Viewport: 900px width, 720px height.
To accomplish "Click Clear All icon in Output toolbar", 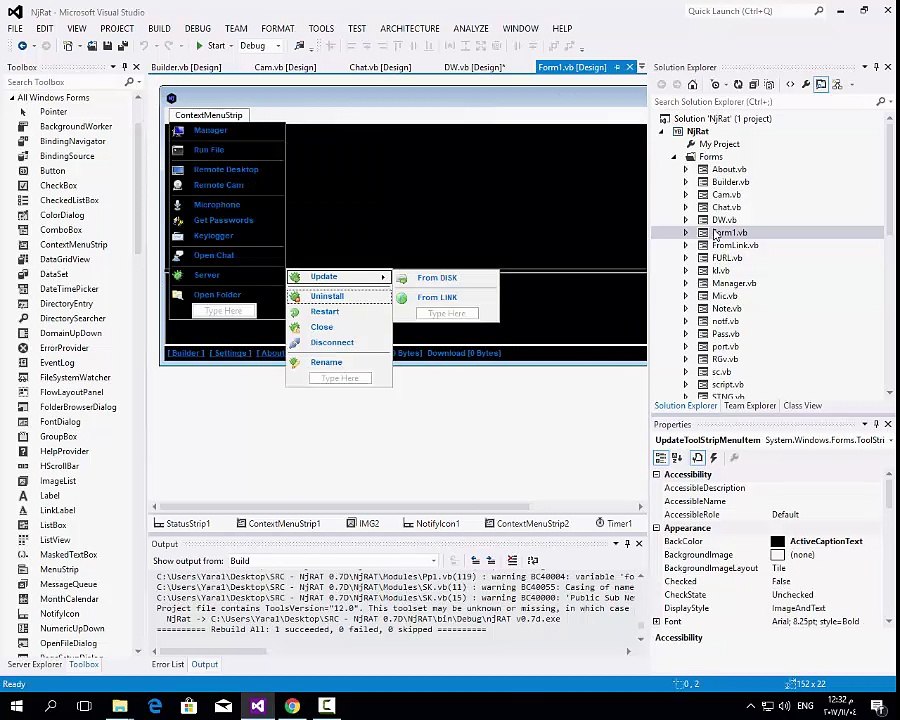I will pyautogui.click(x=512, y=560).
